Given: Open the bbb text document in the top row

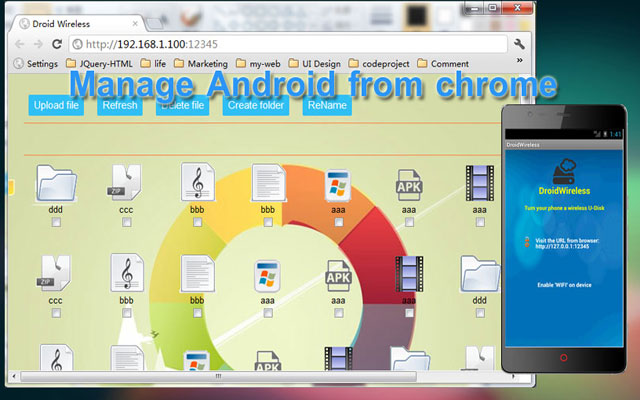Looking at the screenshot, I should coord(268,183).
